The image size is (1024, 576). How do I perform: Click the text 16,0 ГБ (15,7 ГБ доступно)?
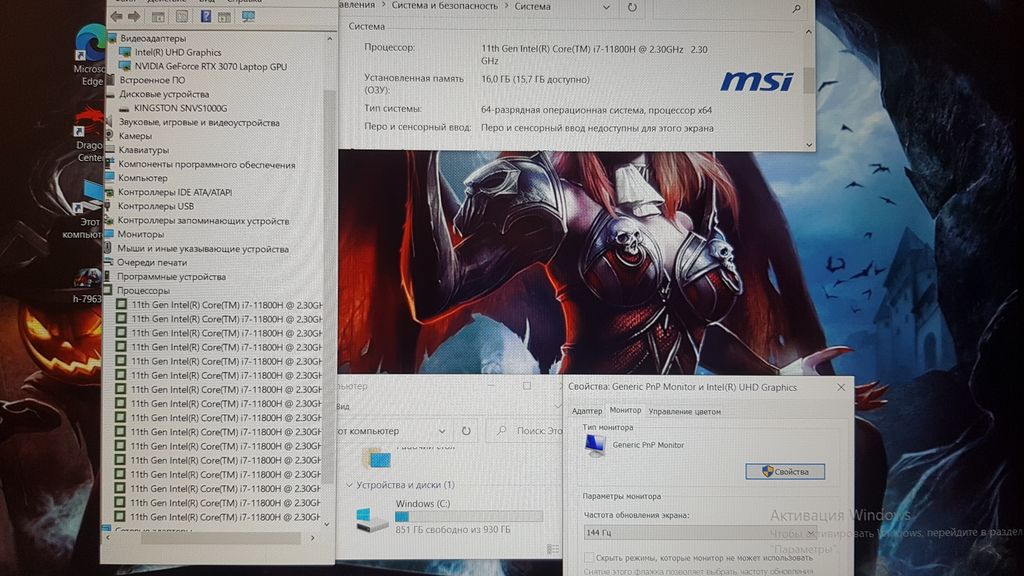click(x=536, y=80)
